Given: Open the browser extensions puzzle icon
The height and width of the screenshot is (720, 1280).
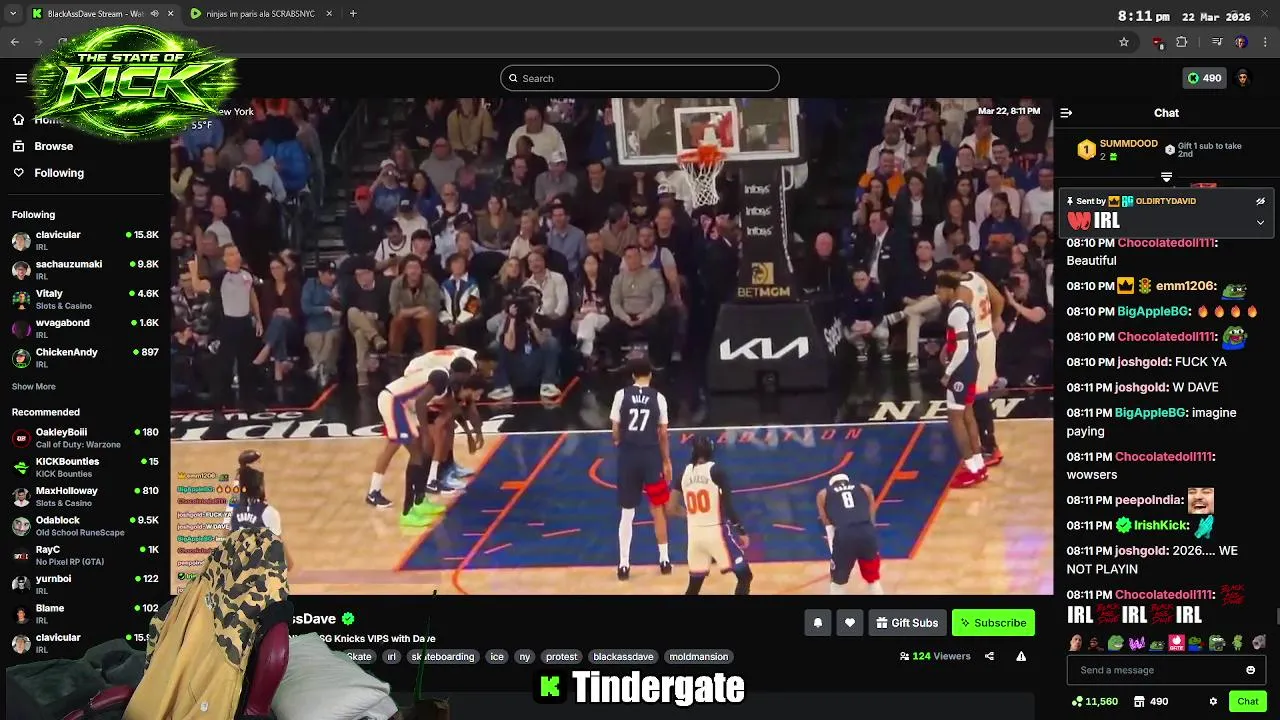Looking at the screenshot, I should pyautogui.click(x=1182, y=42).
